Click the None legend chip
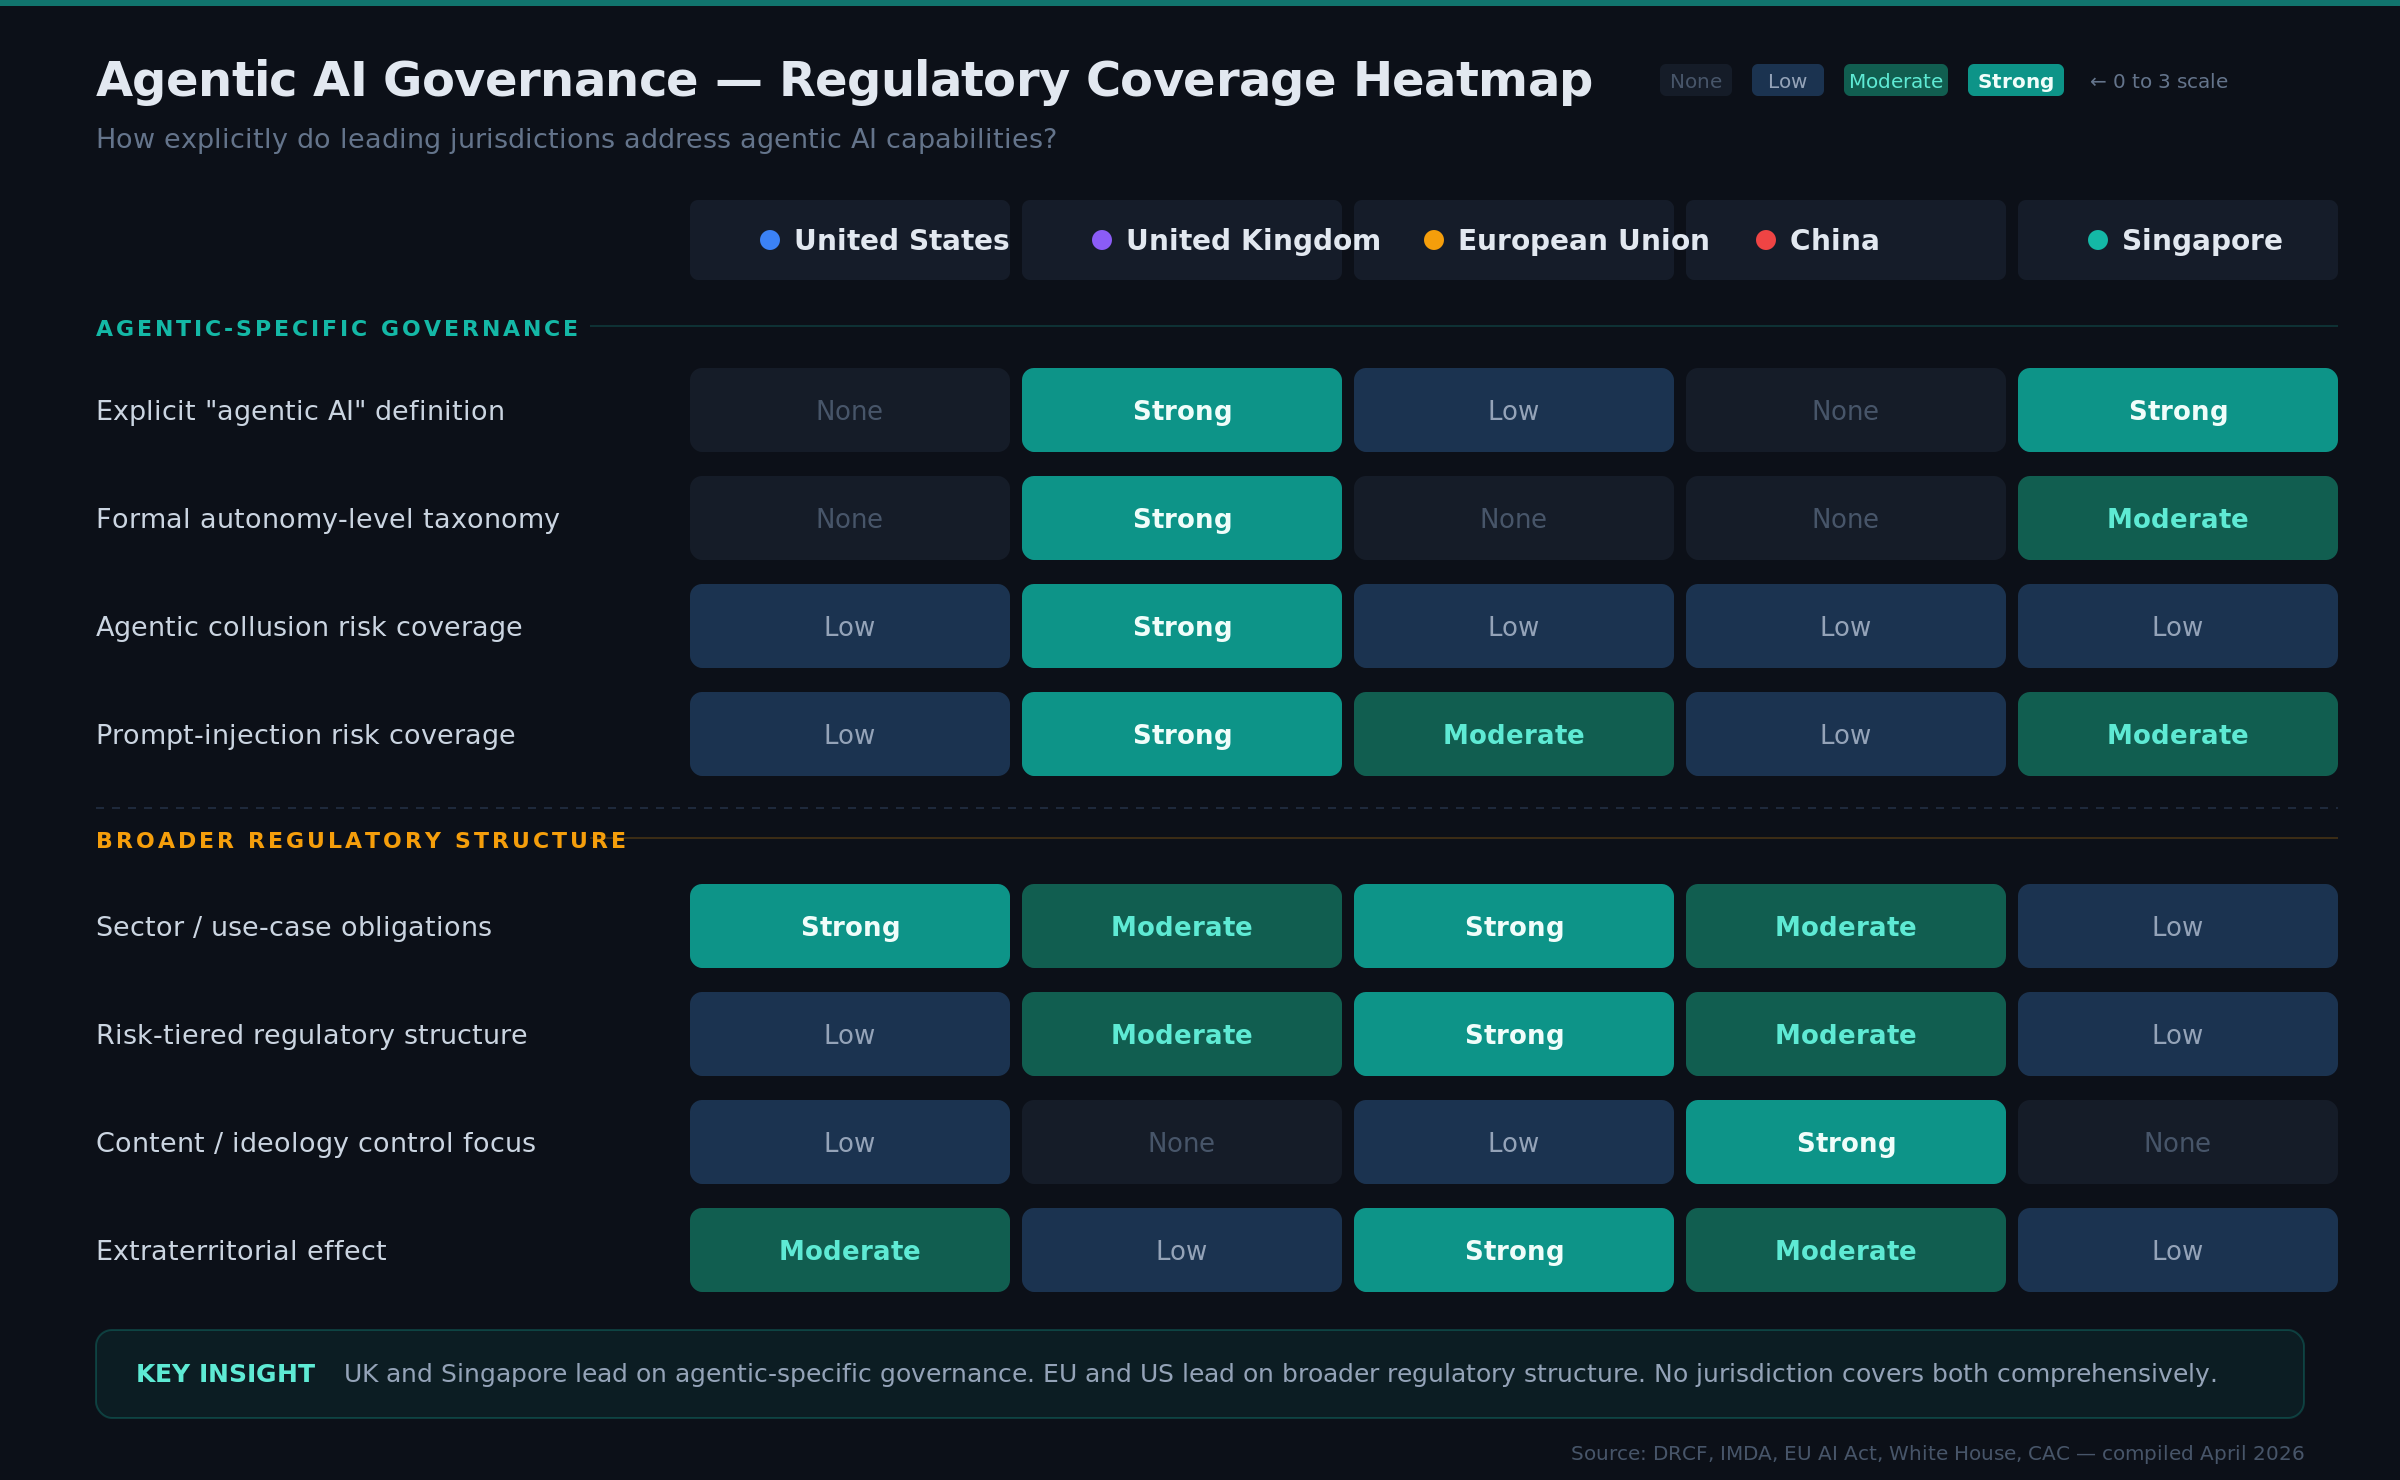Viewport: 2400px width, 1480px height. 1695,81
